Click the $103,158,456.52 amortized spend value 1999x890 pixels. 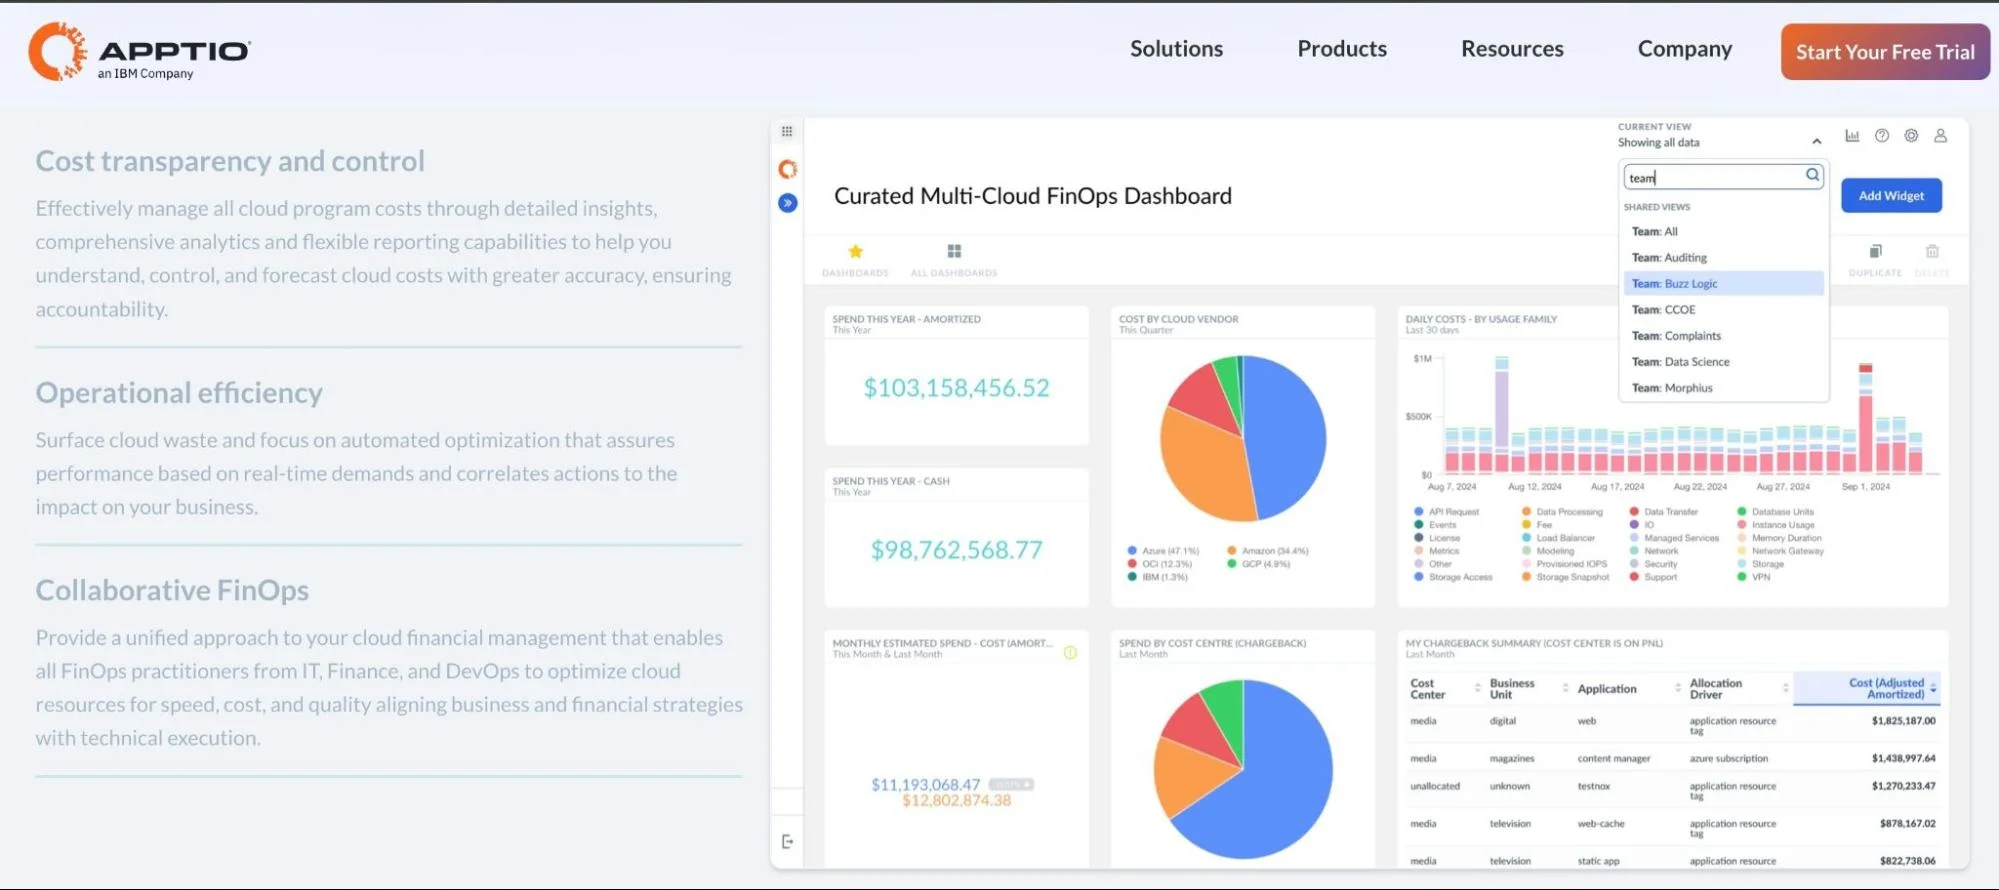[957, 388]
